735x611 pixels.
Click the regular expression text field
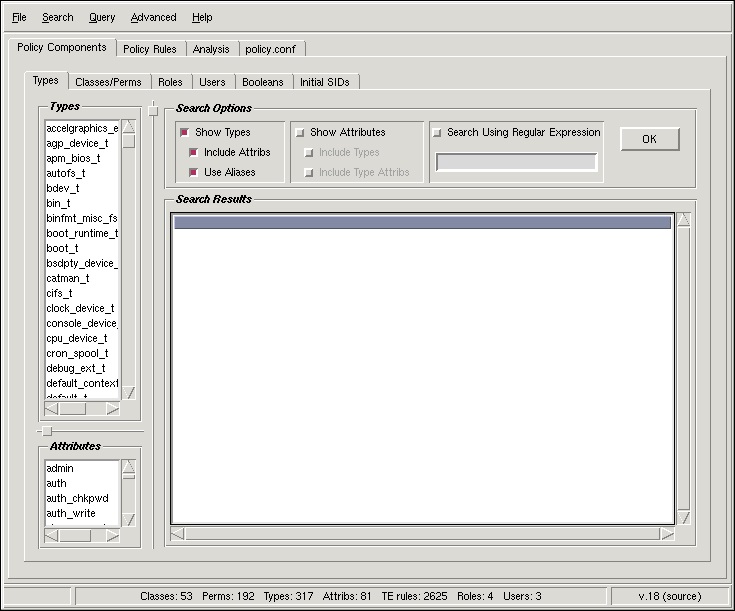coord(516,162)
